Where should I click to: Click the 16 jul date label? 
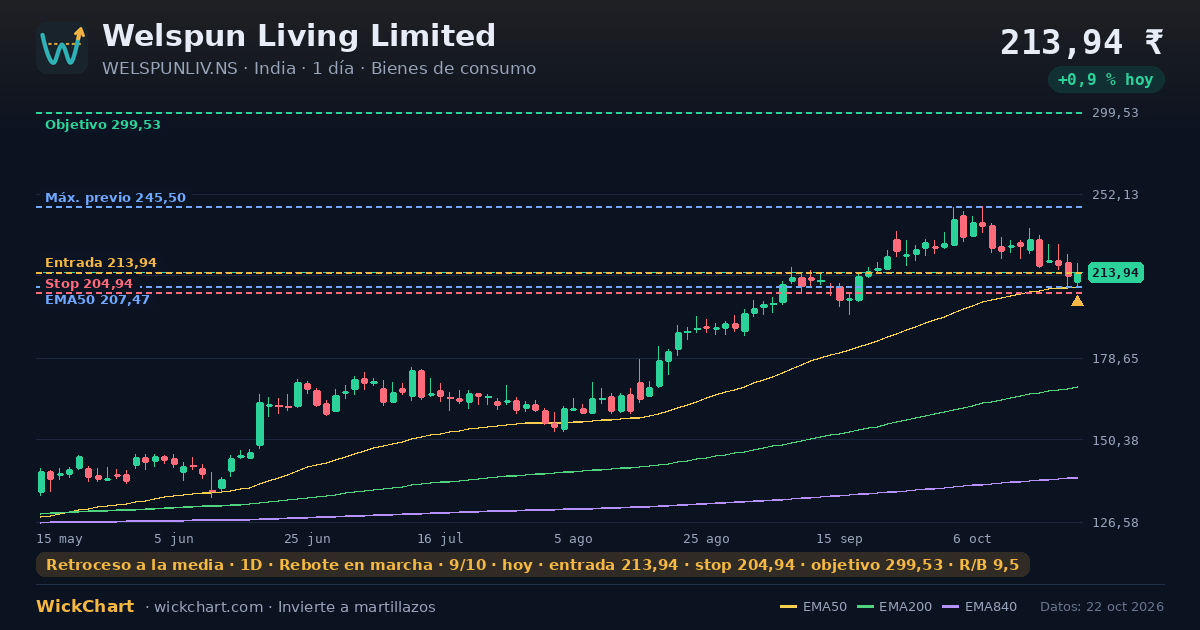click(440, 538)
